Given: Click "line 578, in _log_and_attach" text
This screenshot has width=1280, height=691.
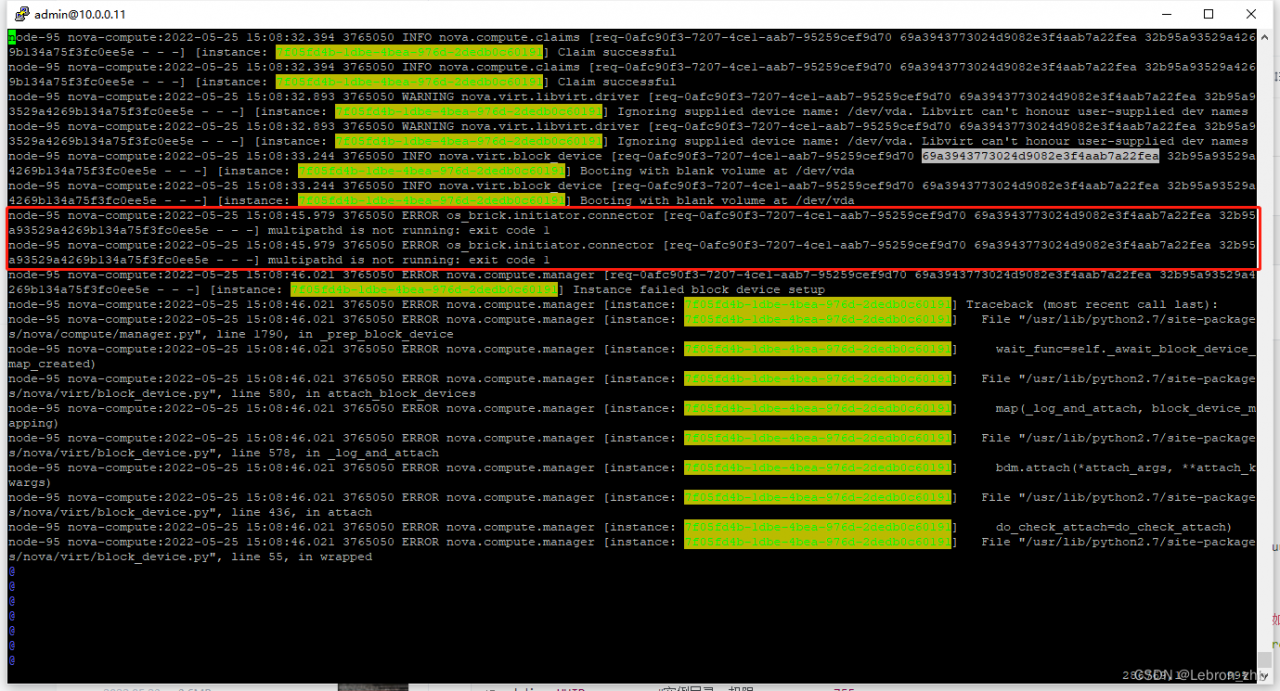Looking at the screenshot, I should (x=341, y=453).
